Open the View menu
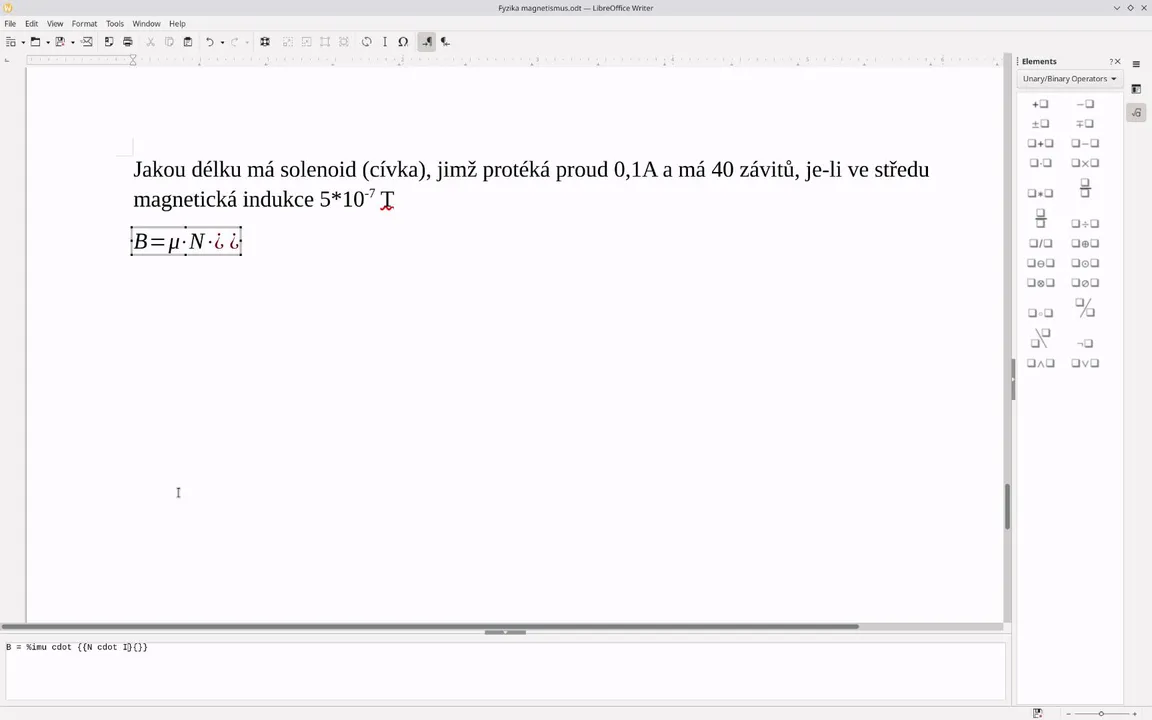Screen dimensions: 1152x720 coord(55,24)
